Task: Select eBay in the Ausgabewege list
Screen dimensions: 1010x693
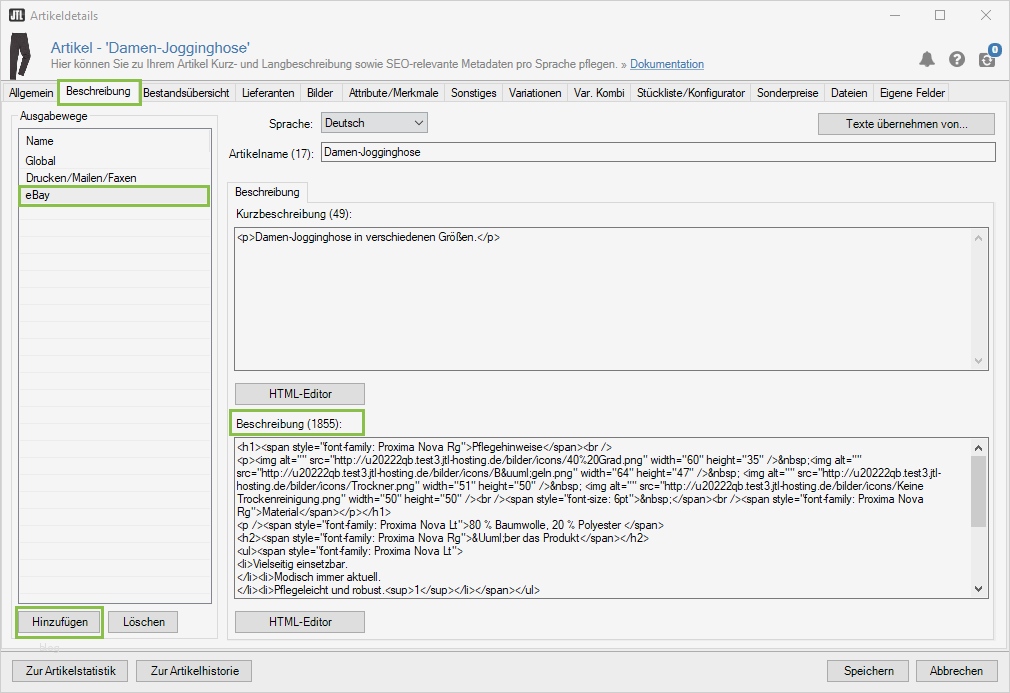Action: point(113,196)
